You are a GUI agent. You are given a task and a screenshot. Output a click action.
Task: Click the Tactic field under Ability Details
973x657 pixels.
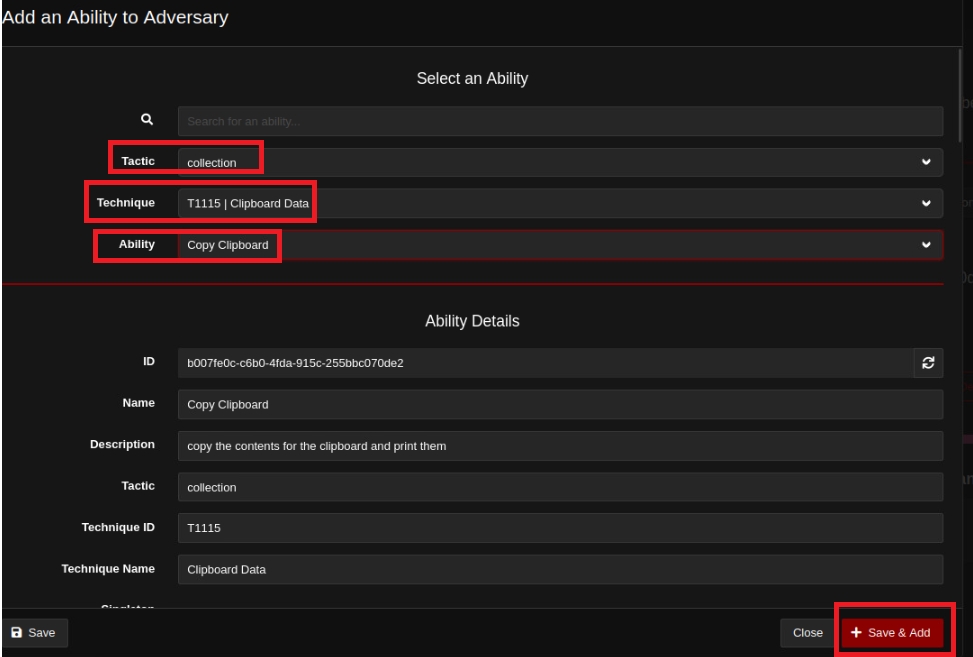(x=560, y=487)
